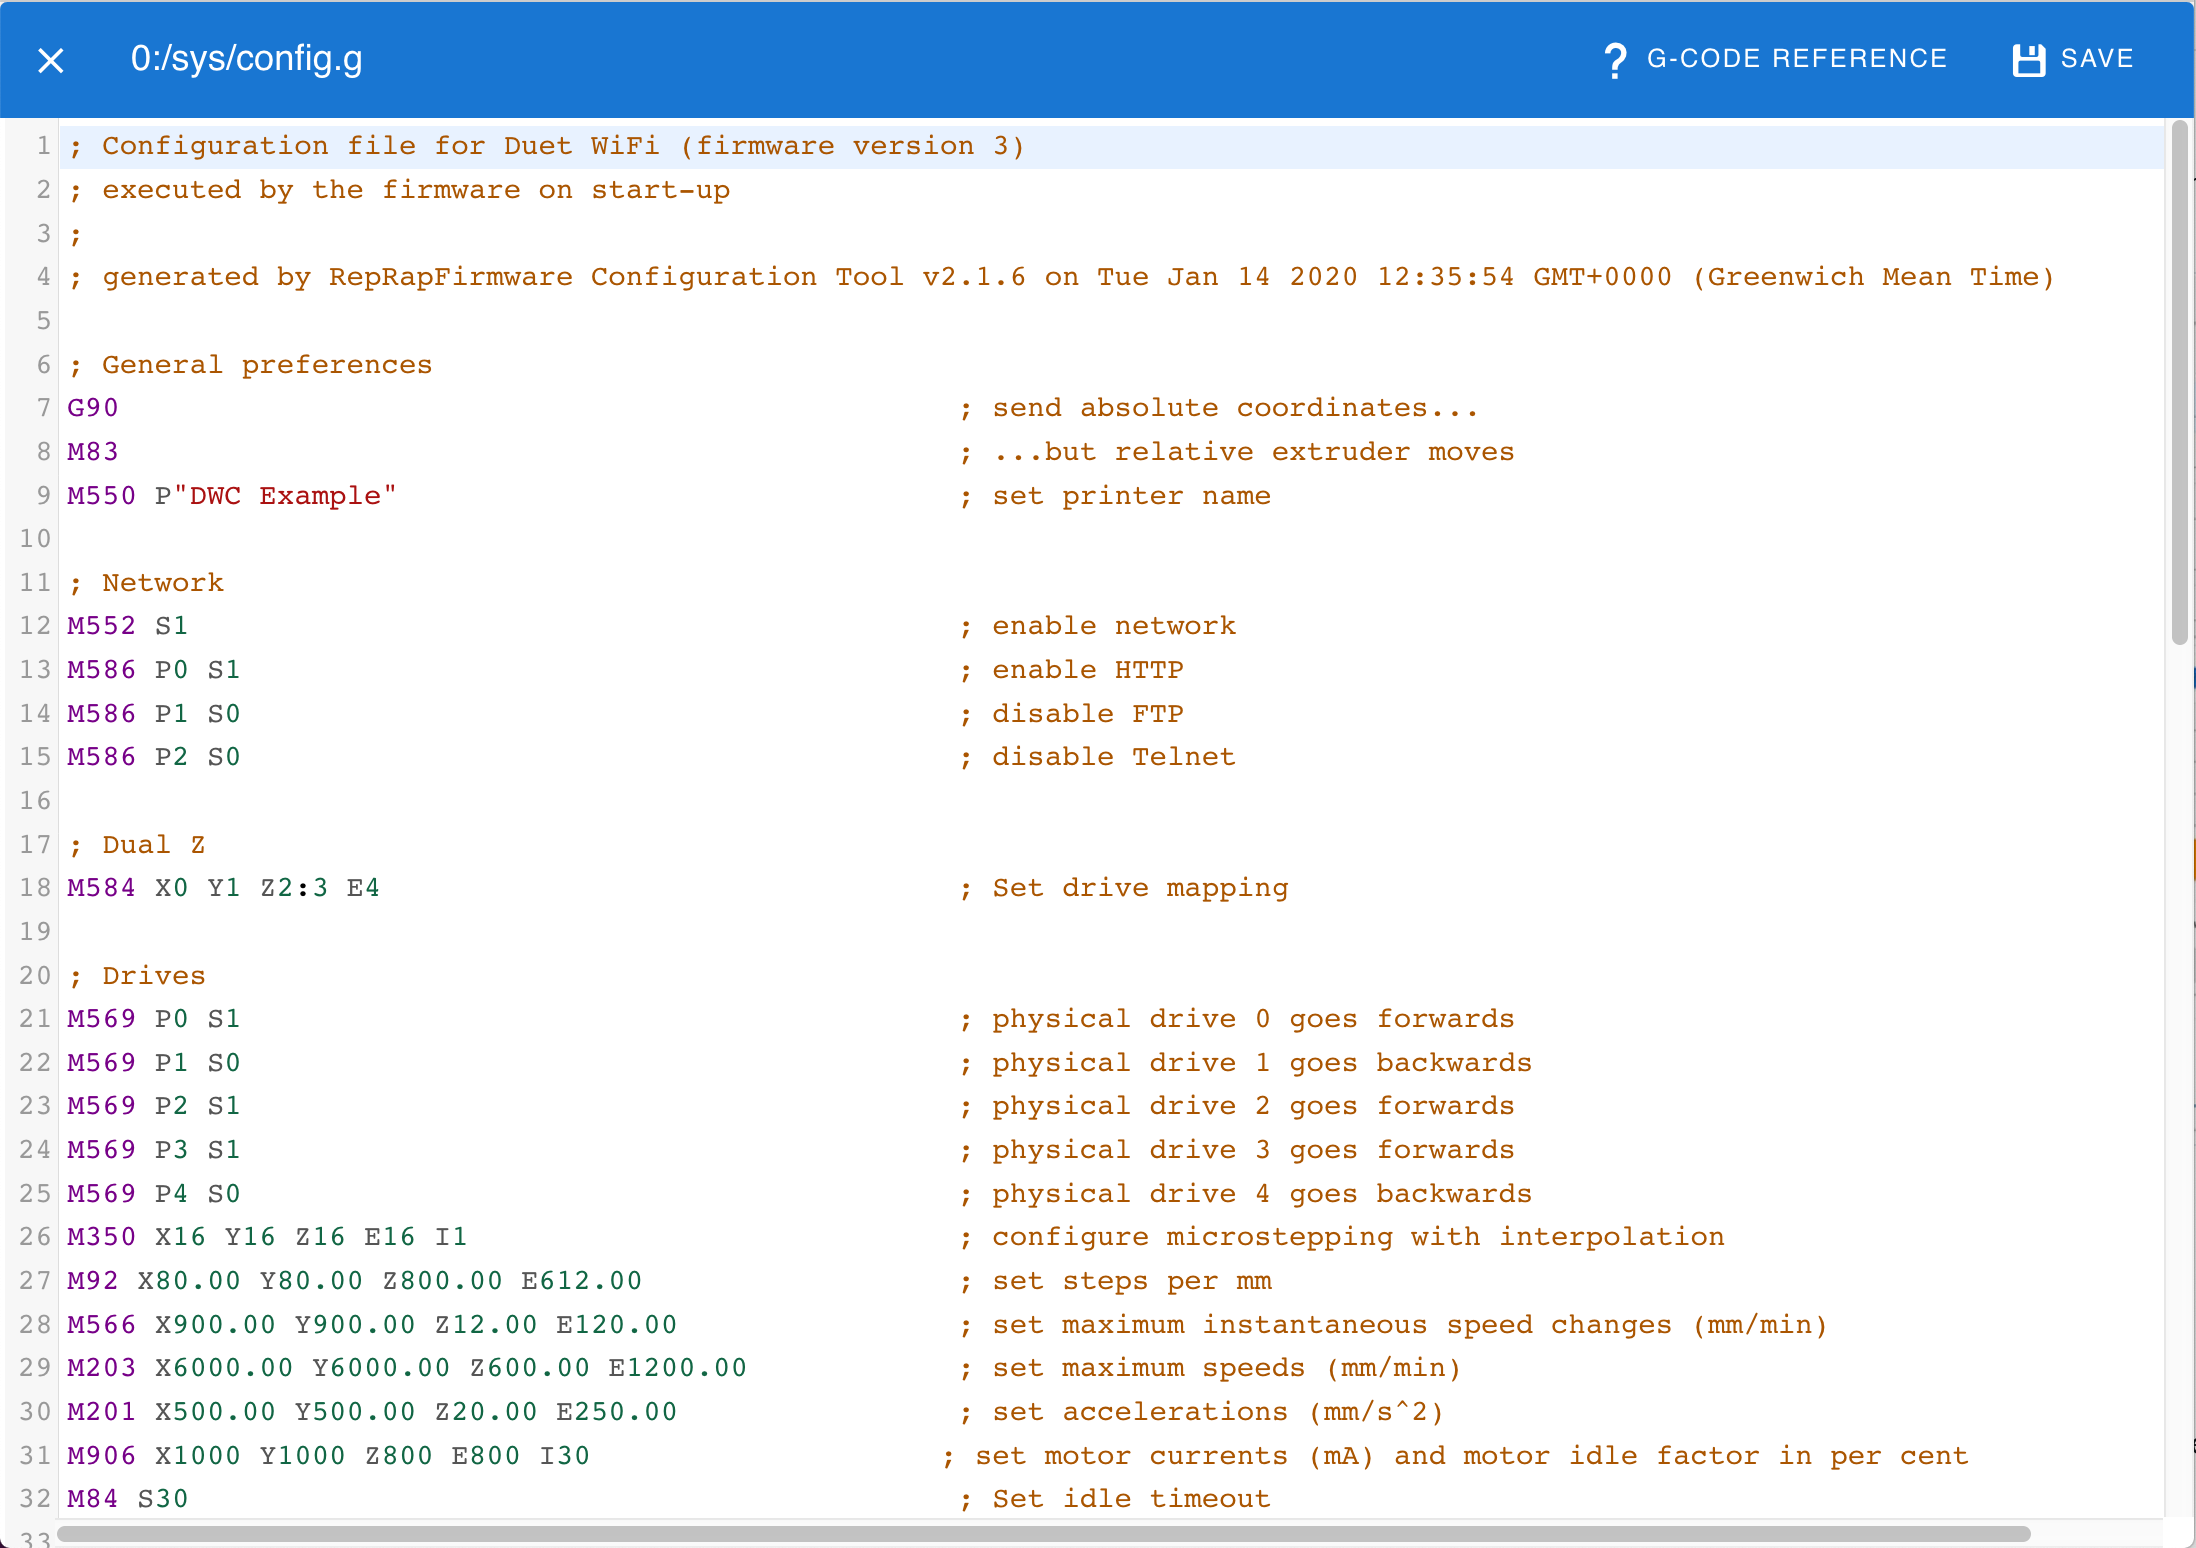Image resolution: width=2196 pixels, height=1548 pixels.
Task: Click the '; General preferences' comment
Action: (250, 365)
